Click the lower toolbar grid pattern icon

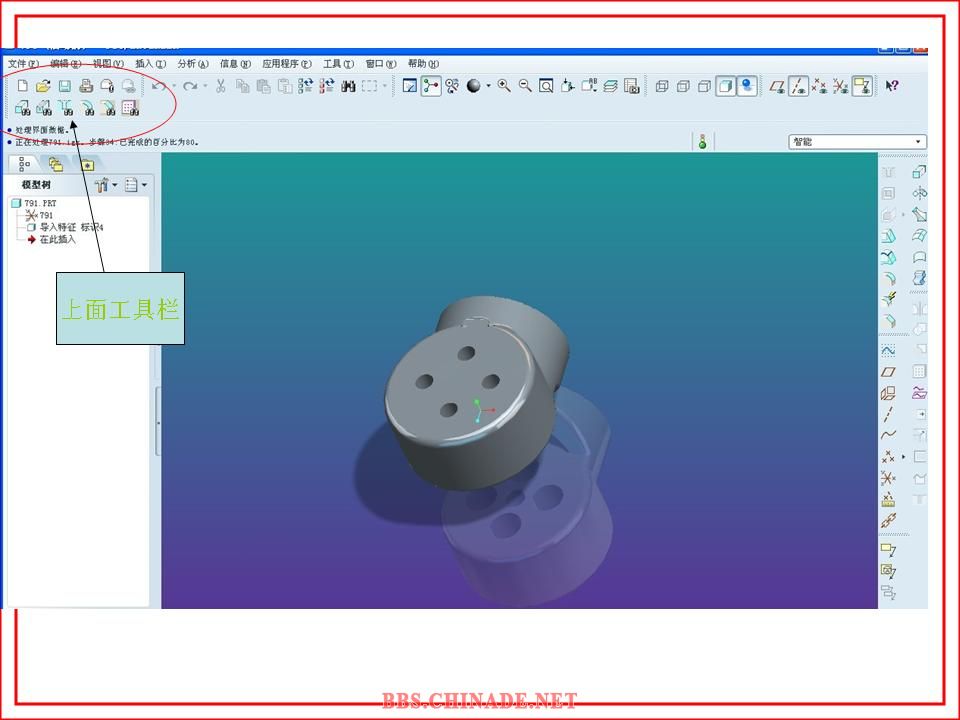130,108
